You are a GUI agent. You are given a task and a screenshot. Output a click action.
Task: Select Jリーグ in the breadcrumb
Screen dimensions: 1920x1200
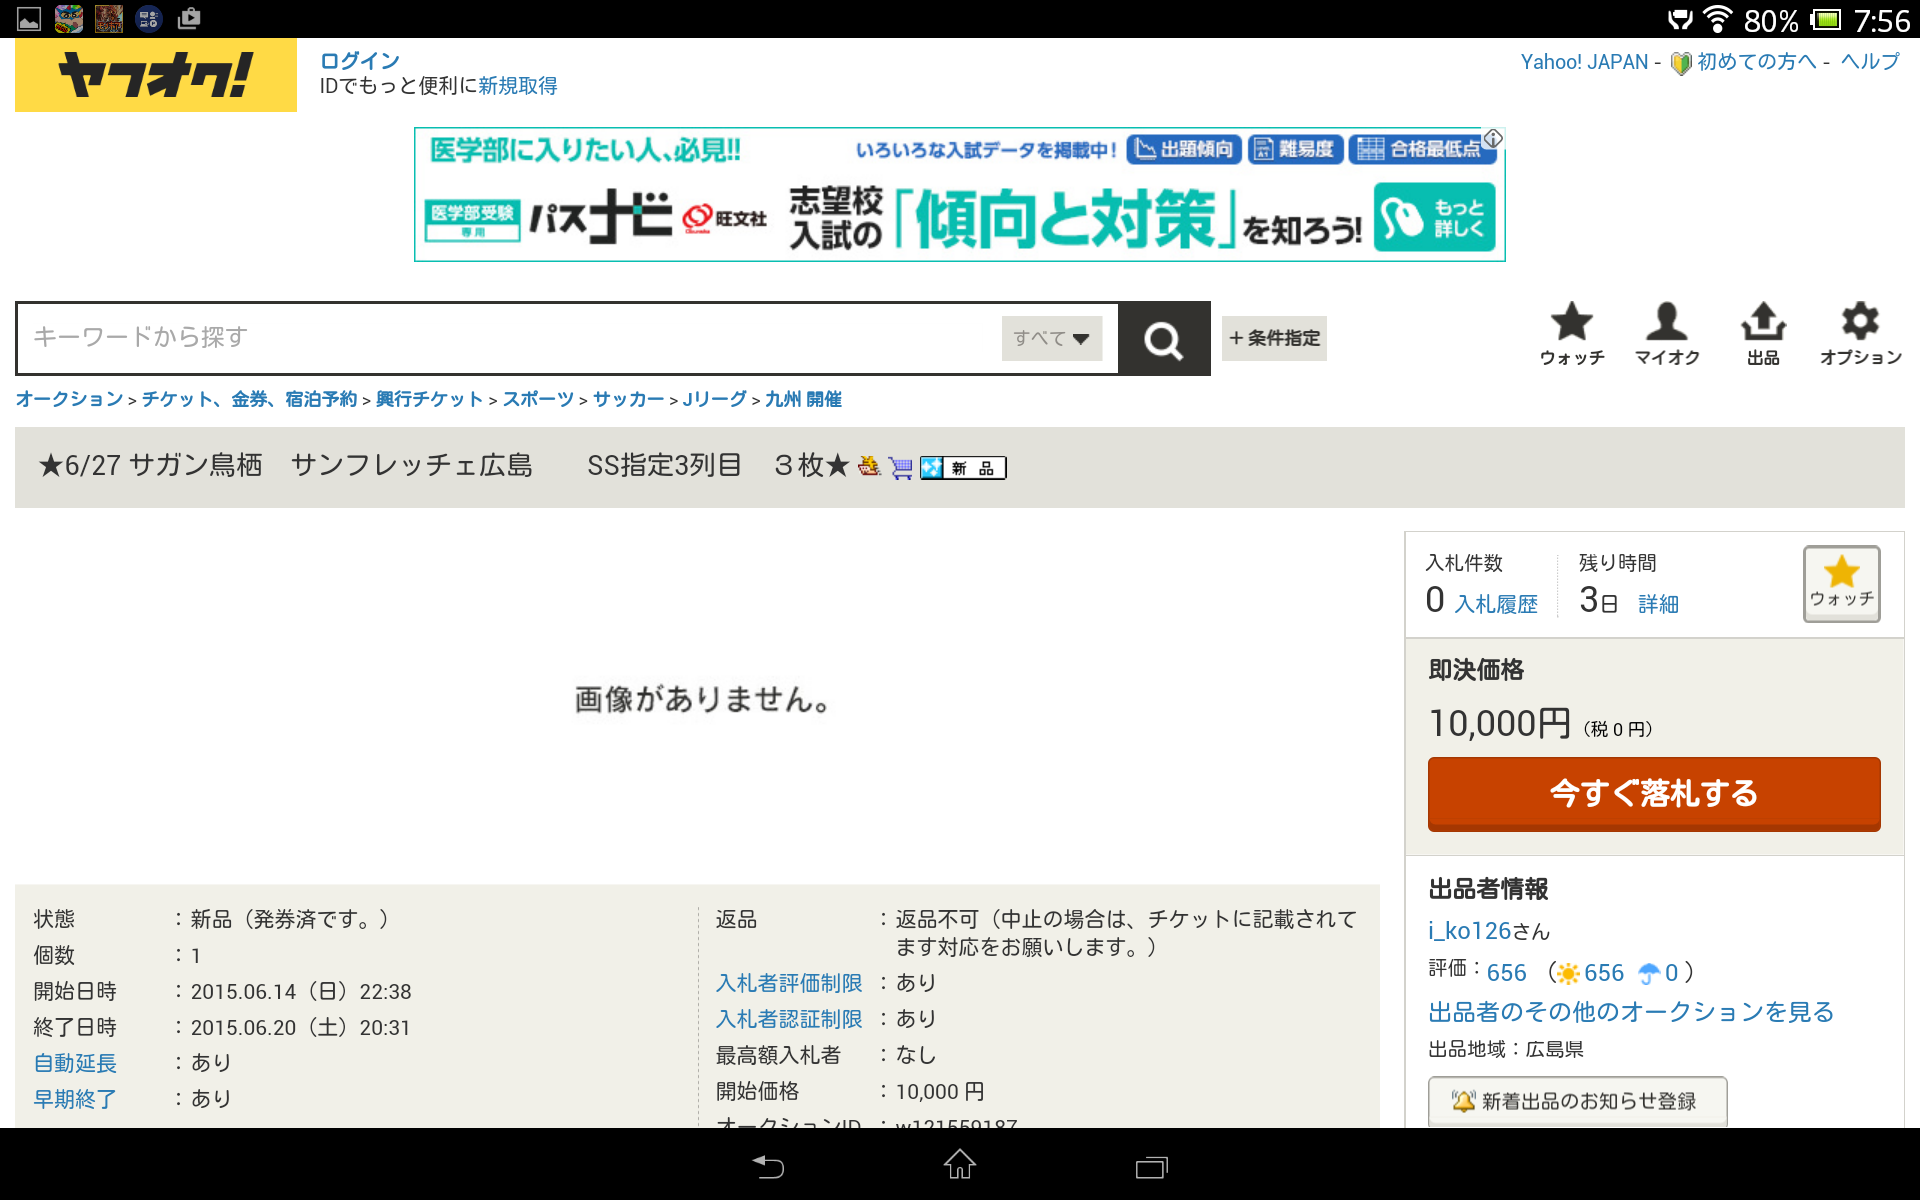714,399
